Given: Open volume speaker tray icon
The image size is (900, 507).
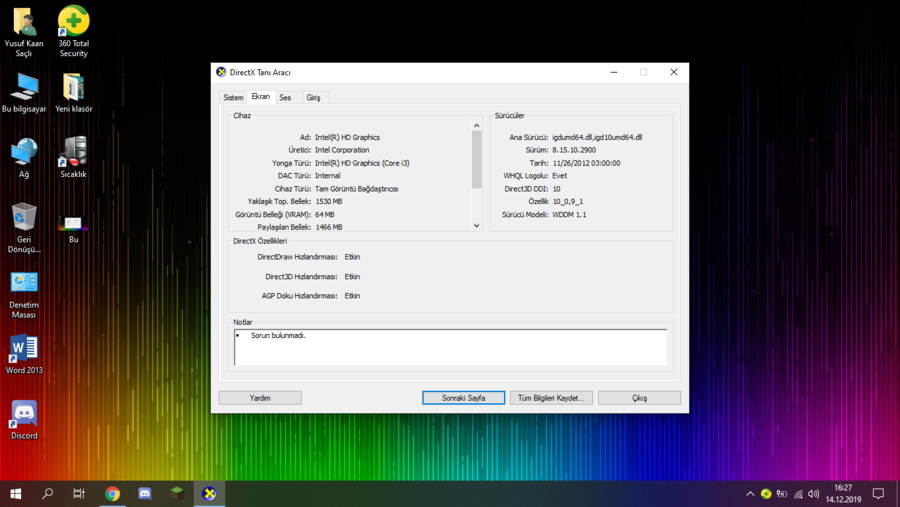Looking at the screenshot, I should [813, 494].
